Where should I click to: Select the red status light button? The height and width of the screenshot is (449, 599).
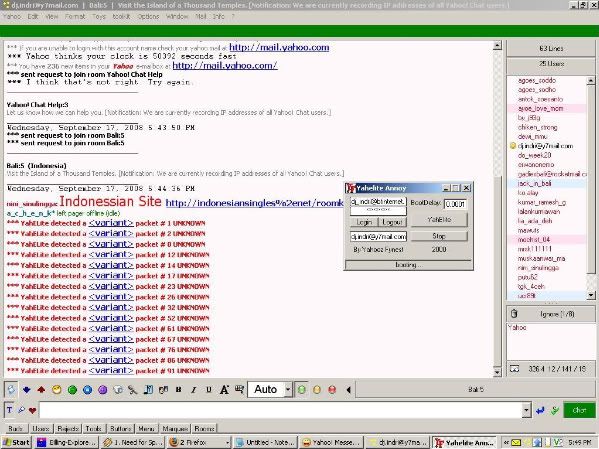pyautogui.click(x=332, y=390)
